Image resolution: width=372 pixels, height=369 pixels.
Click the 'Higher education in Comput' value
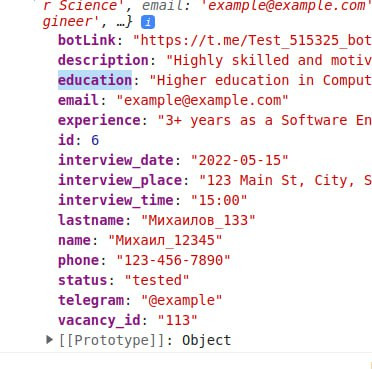pyautogui.click(x=260, y=80)
